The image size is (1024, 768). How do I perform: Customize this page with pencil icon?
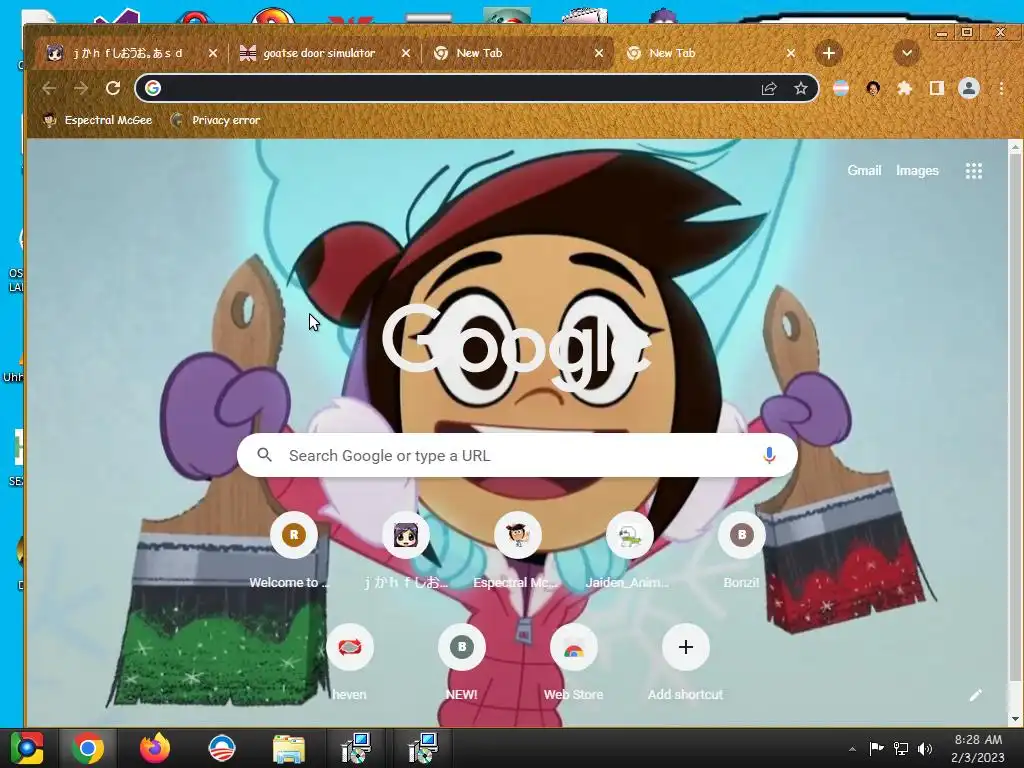[x=976, y=695]
